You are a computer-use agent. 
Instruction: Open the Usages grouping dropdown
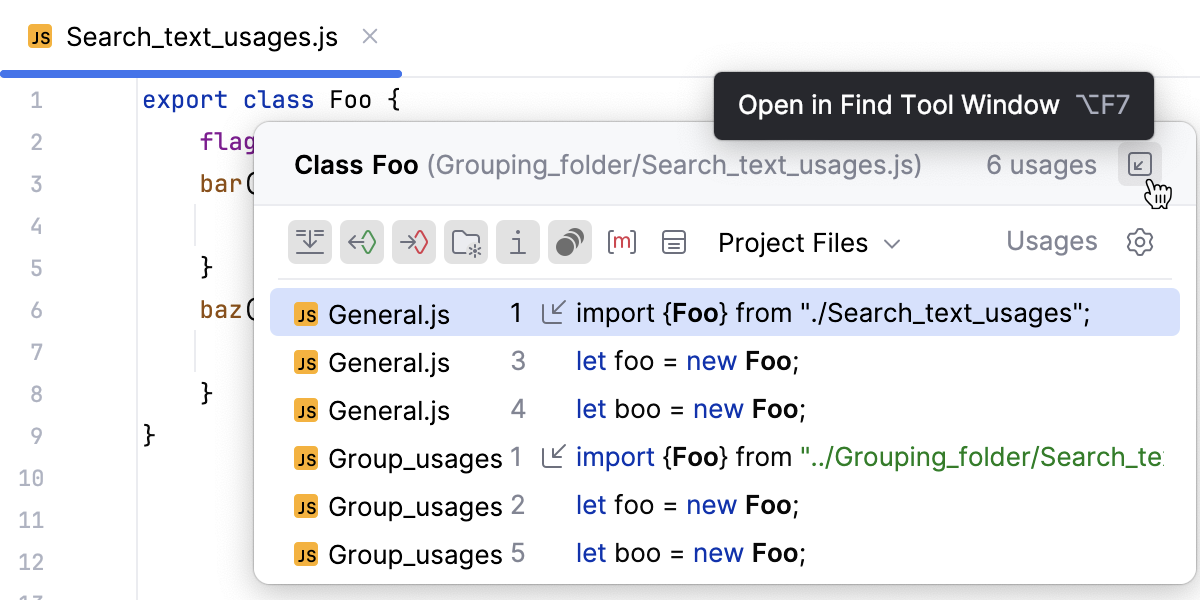coord(1051,241)
